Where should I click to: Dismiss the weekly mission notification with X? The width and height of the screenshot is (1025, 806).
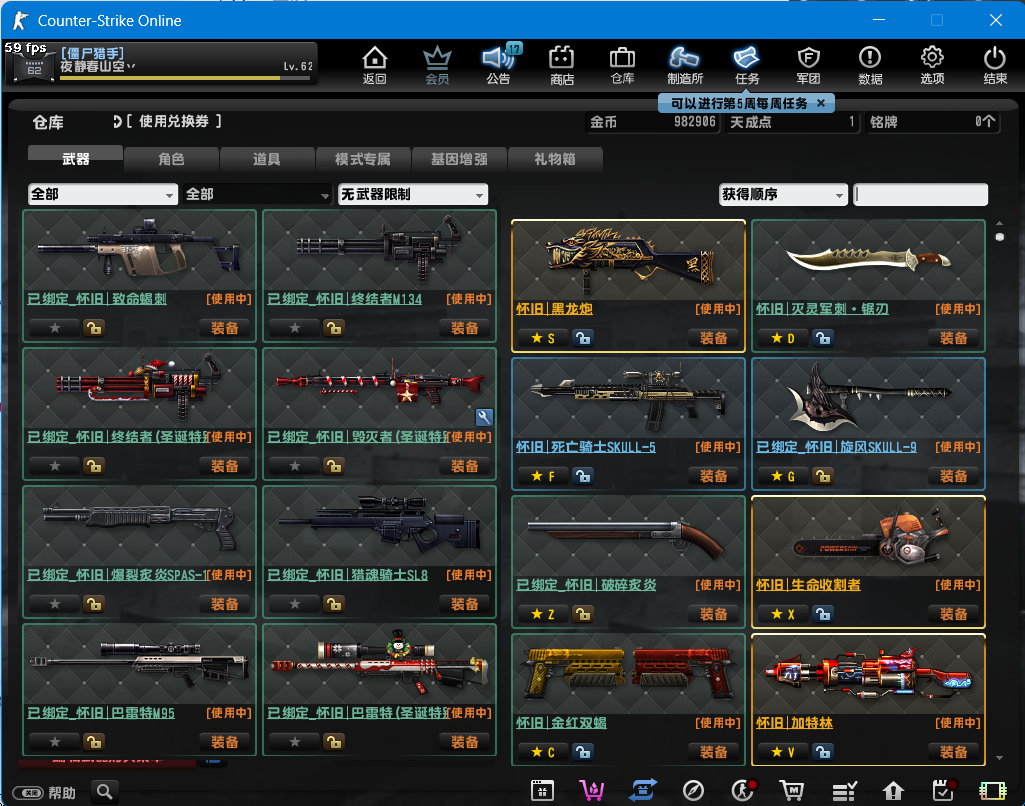[x=821, y=103]
